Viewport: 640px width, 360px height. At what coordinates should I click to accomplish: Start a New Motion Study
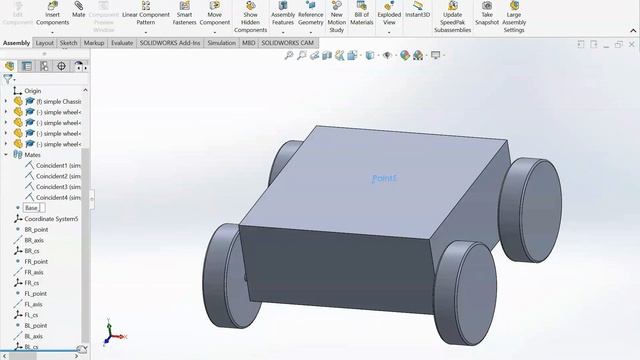(x=337, y=17)
